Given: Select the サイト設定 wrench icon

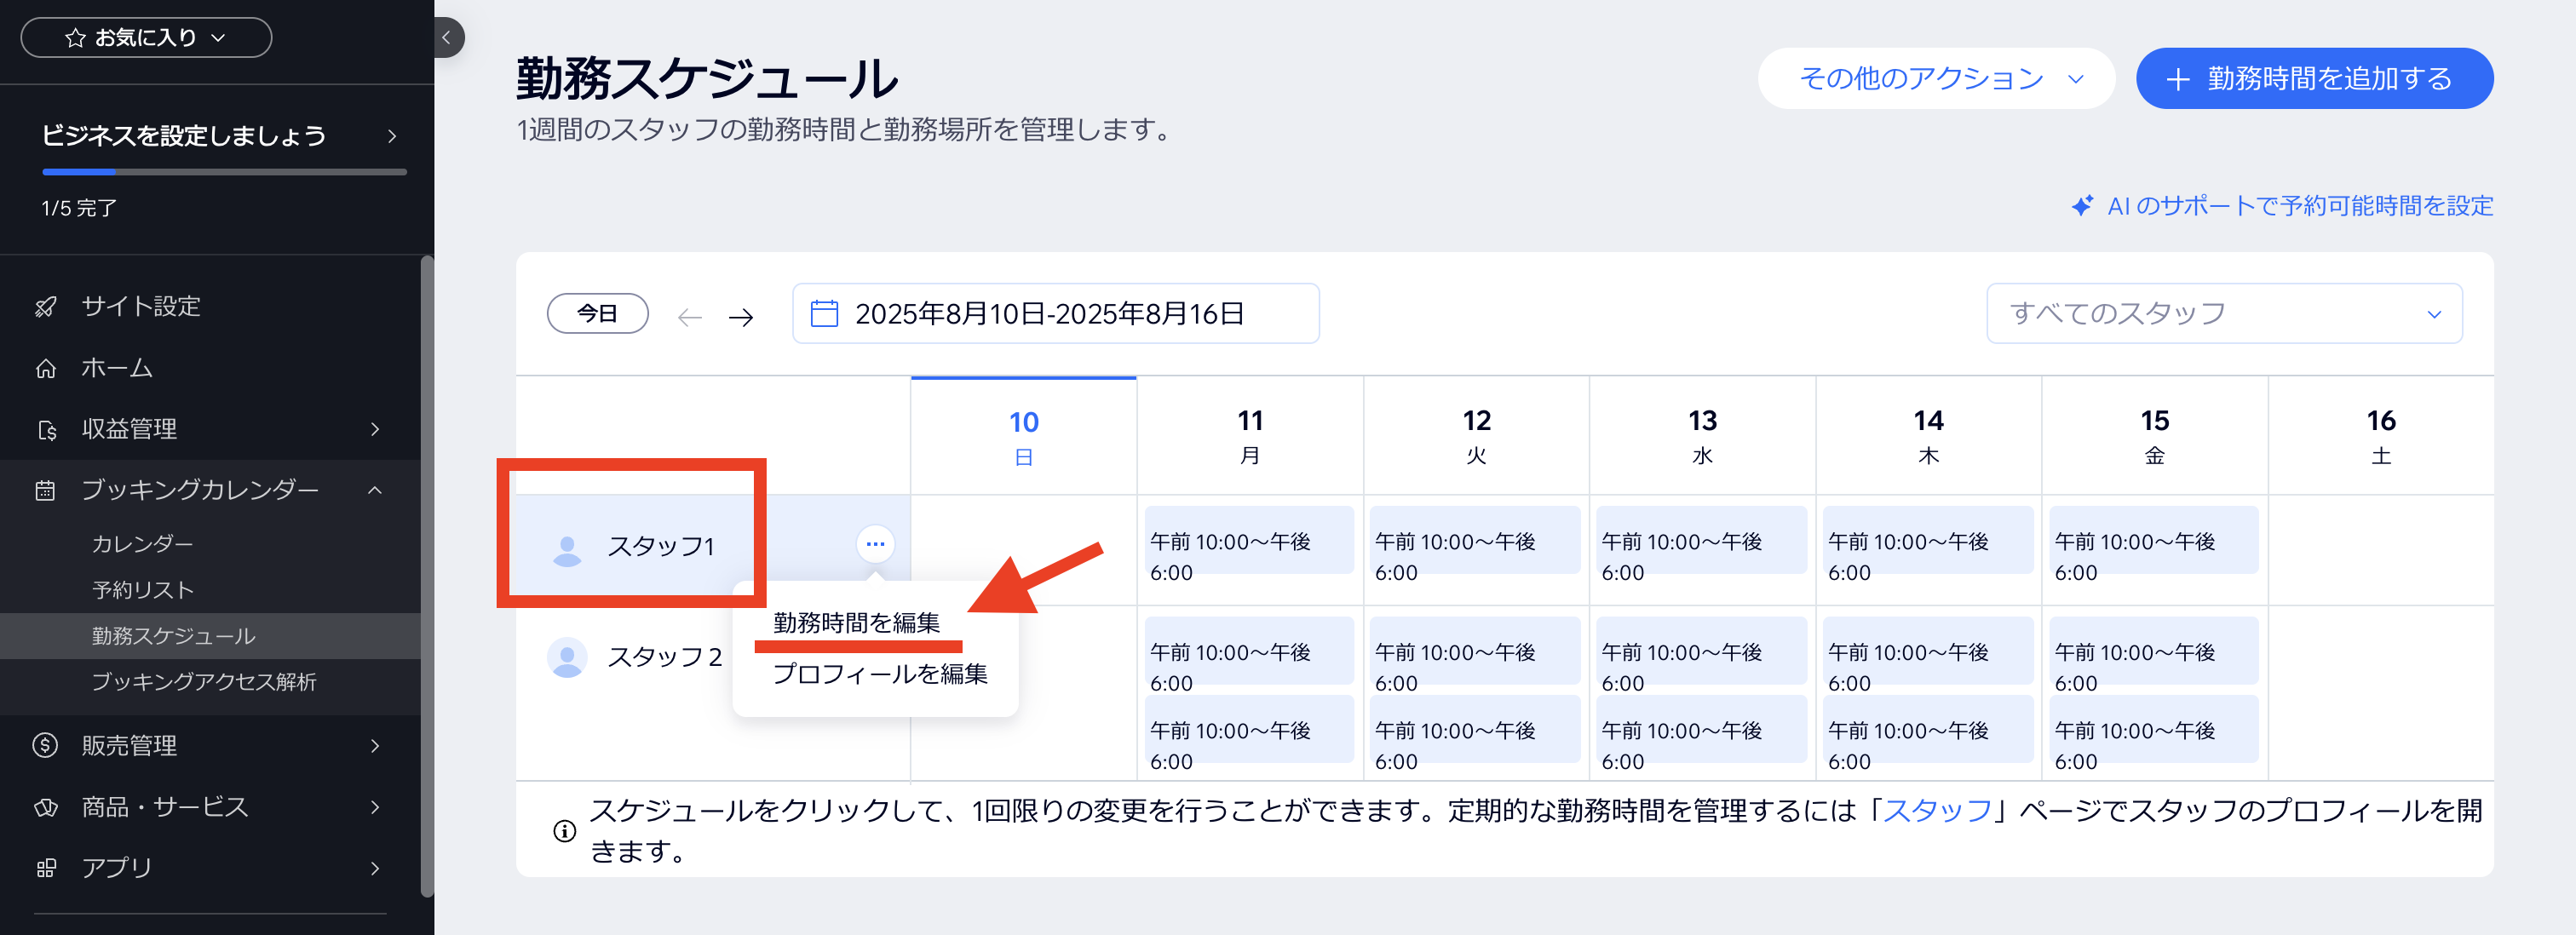Looking at the screenshot, I should point(46,306).
